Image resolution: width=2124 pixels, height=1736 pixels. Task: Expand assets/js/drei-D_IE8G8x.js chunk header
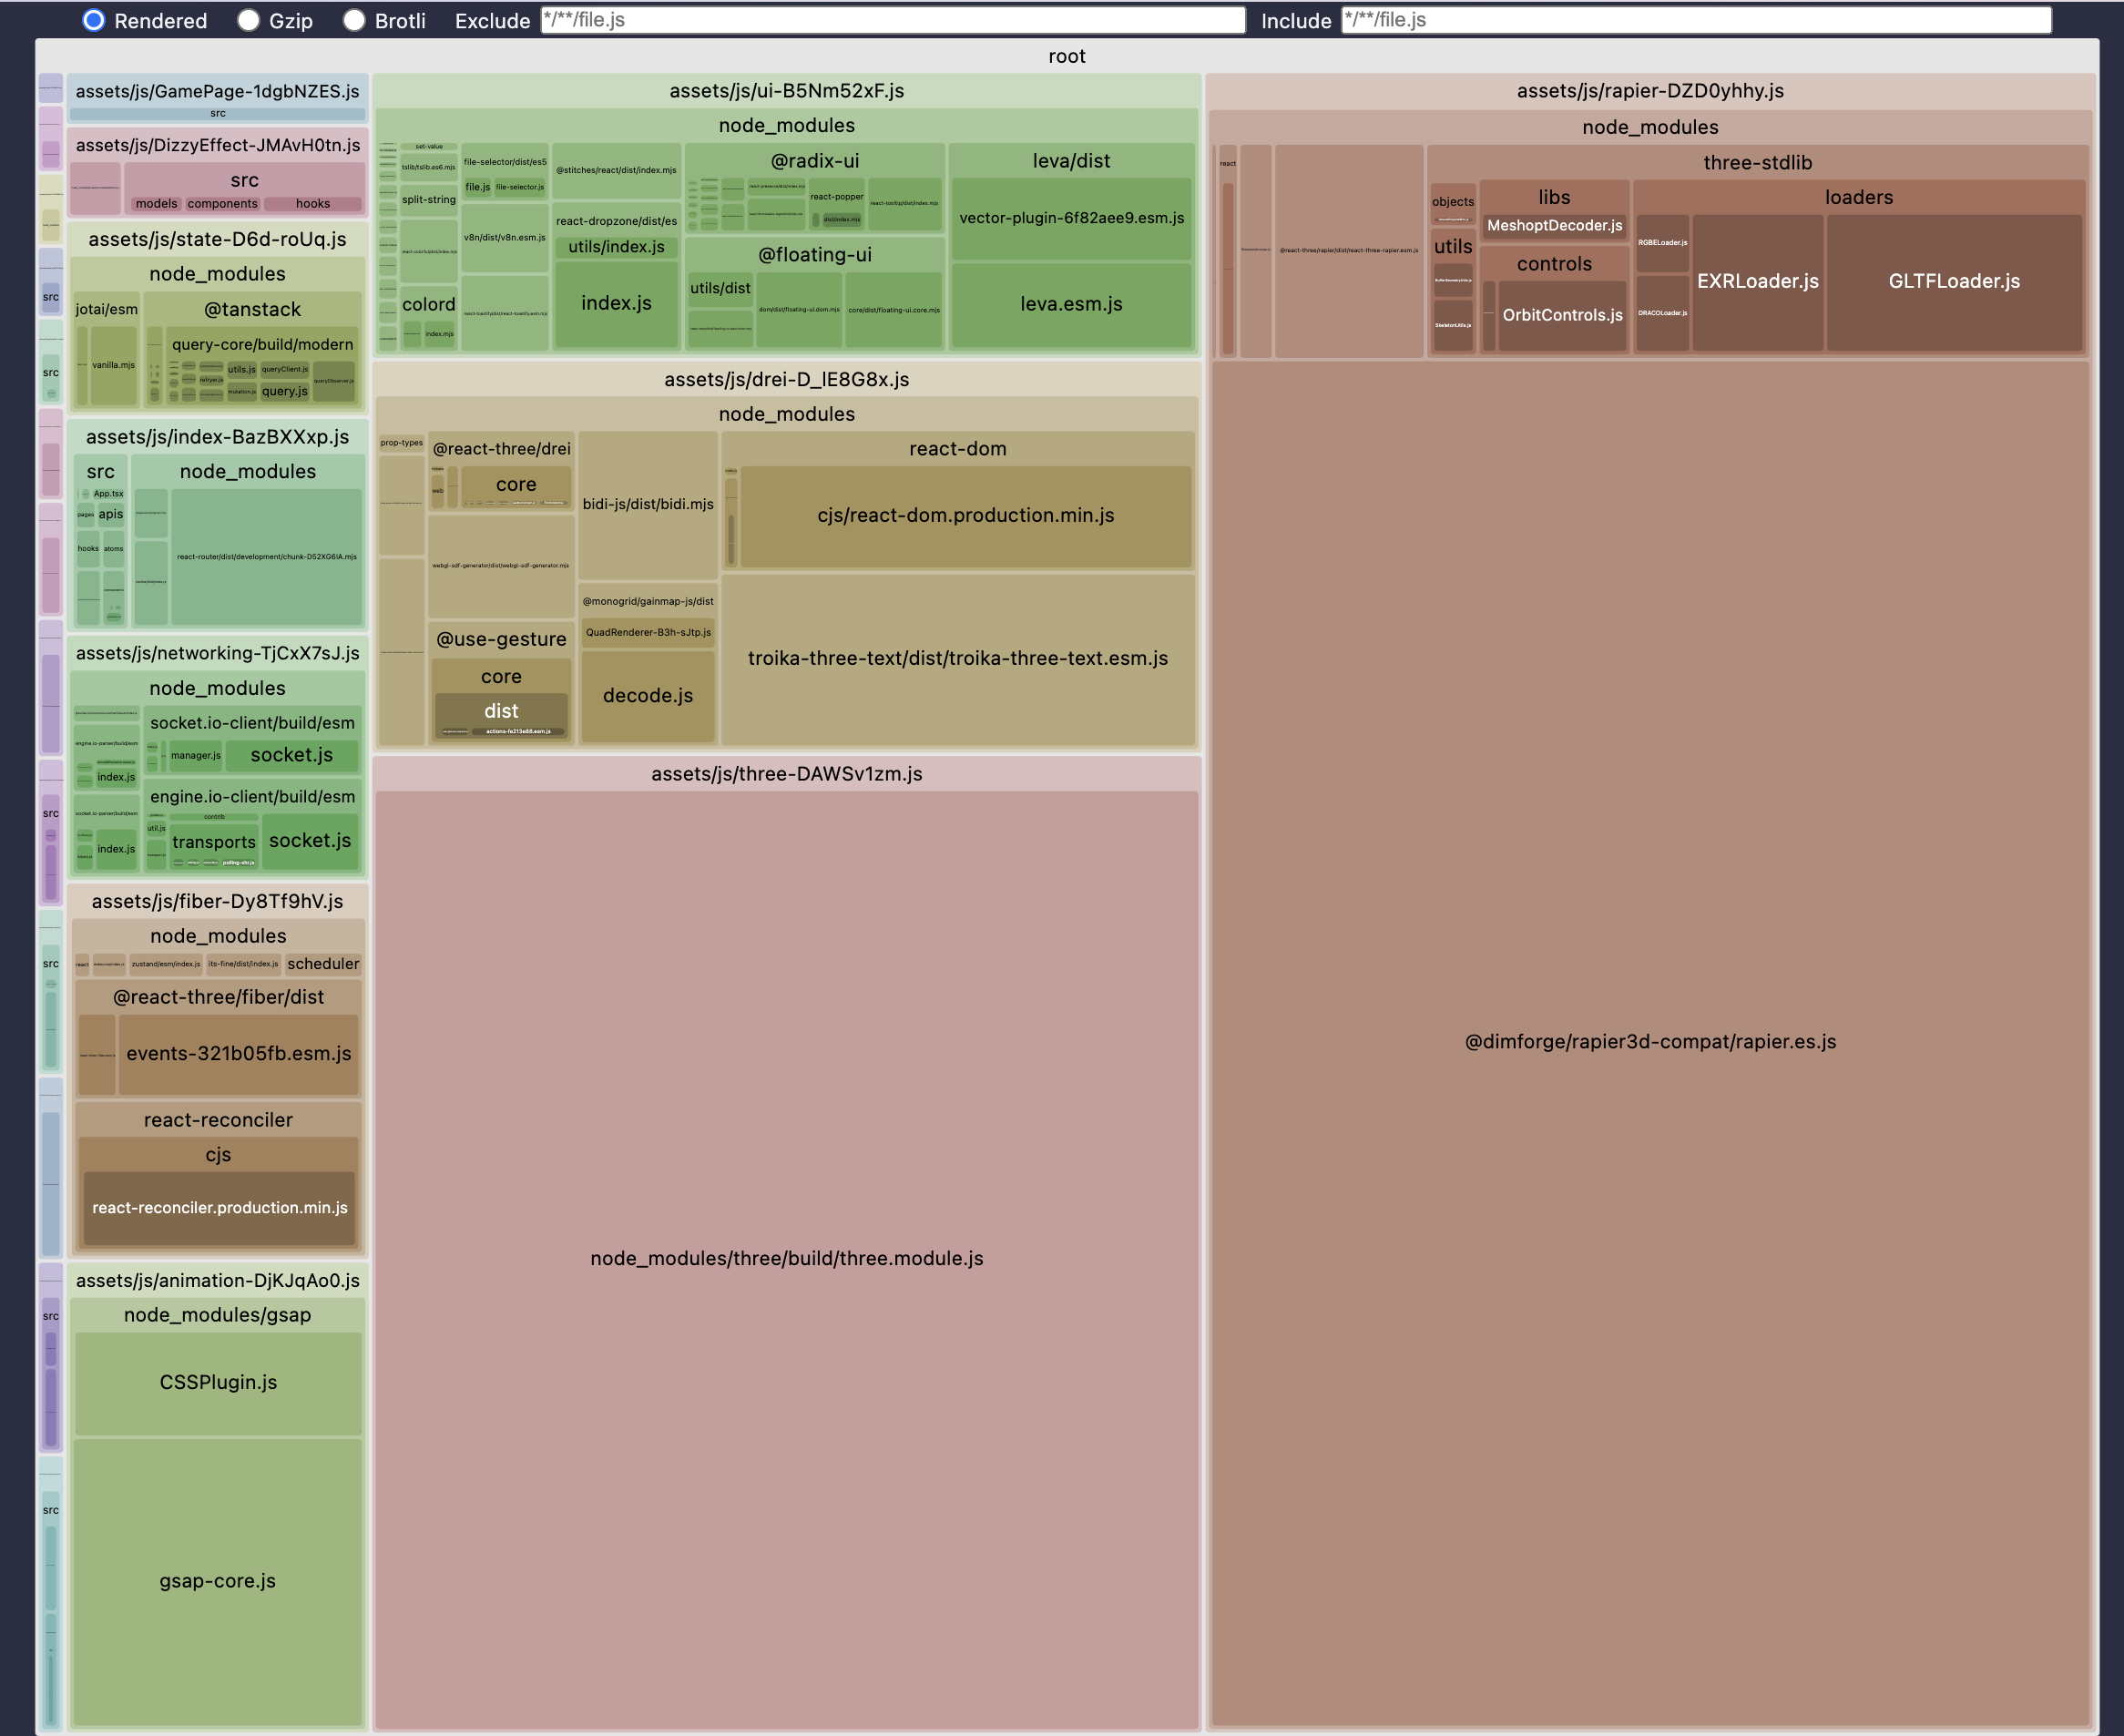pos(786,380)
